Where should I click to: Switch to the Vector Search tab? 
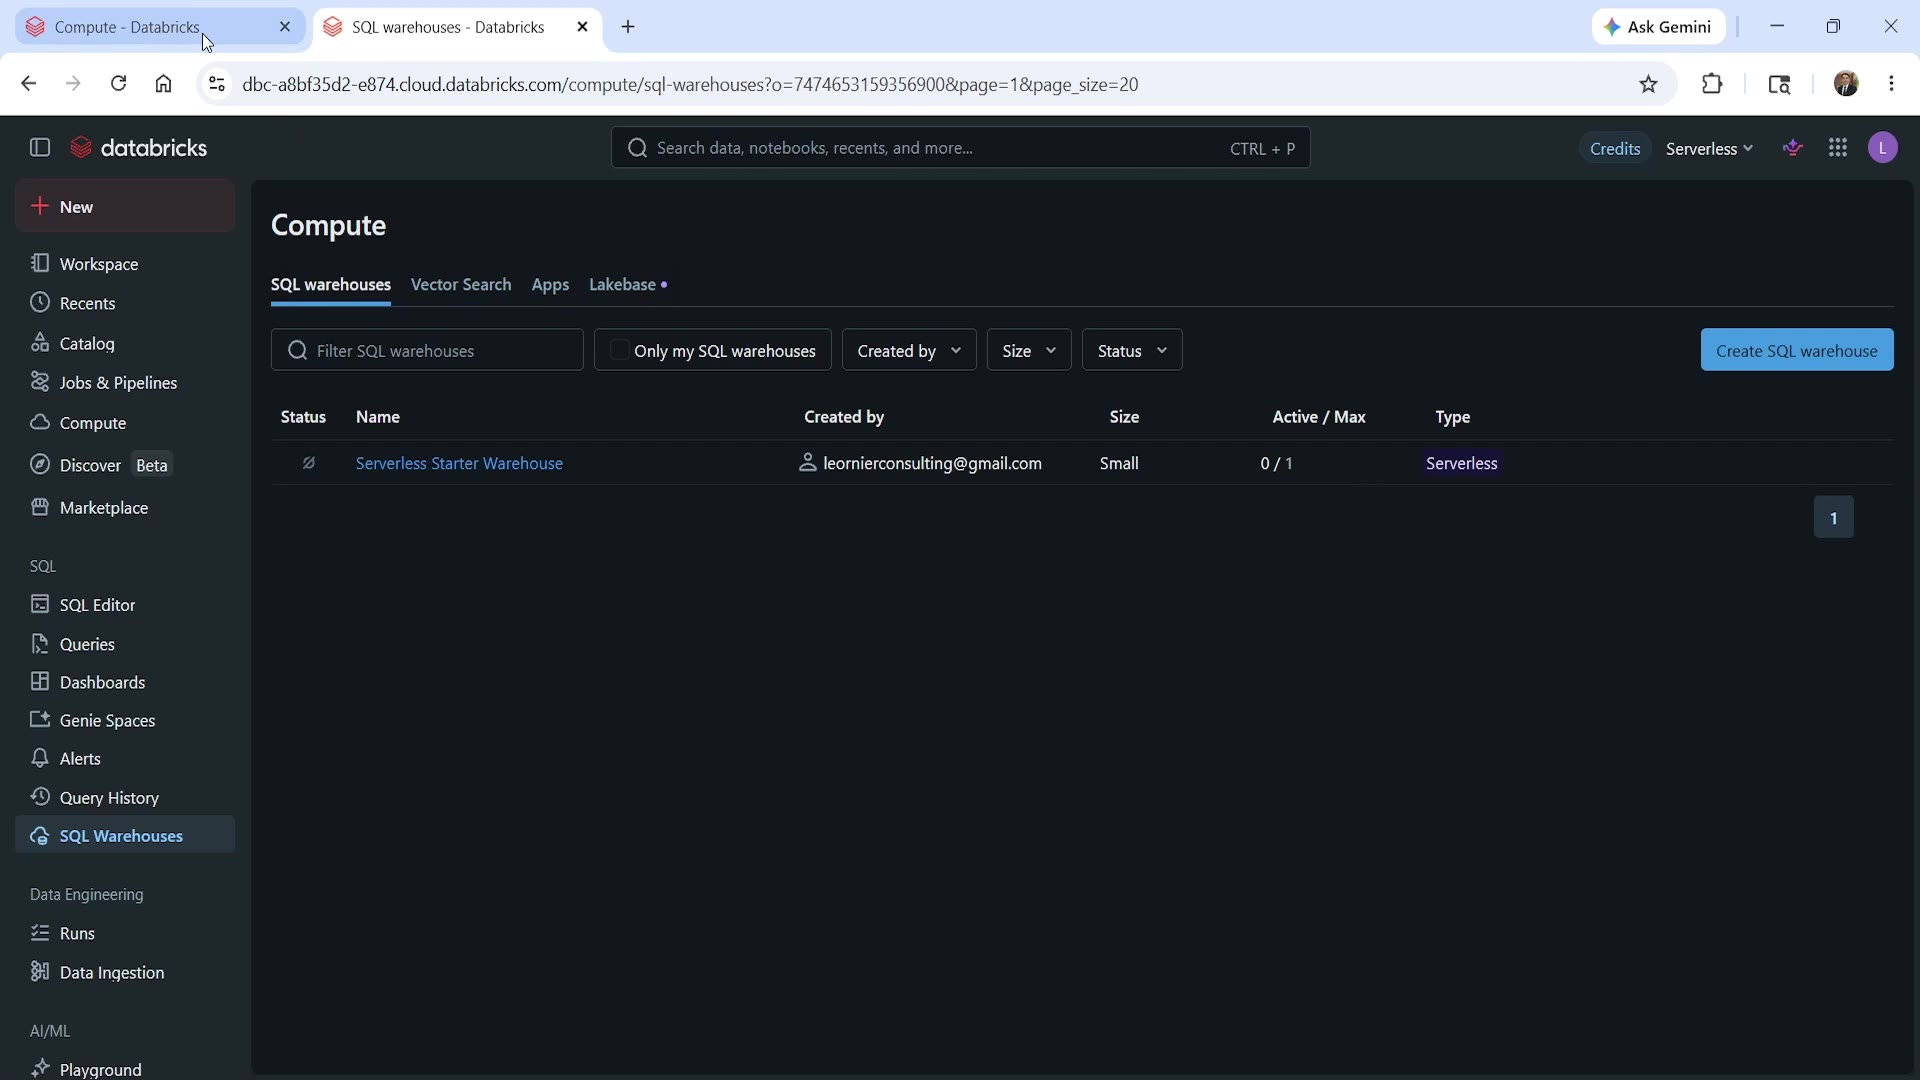[461, 285]
